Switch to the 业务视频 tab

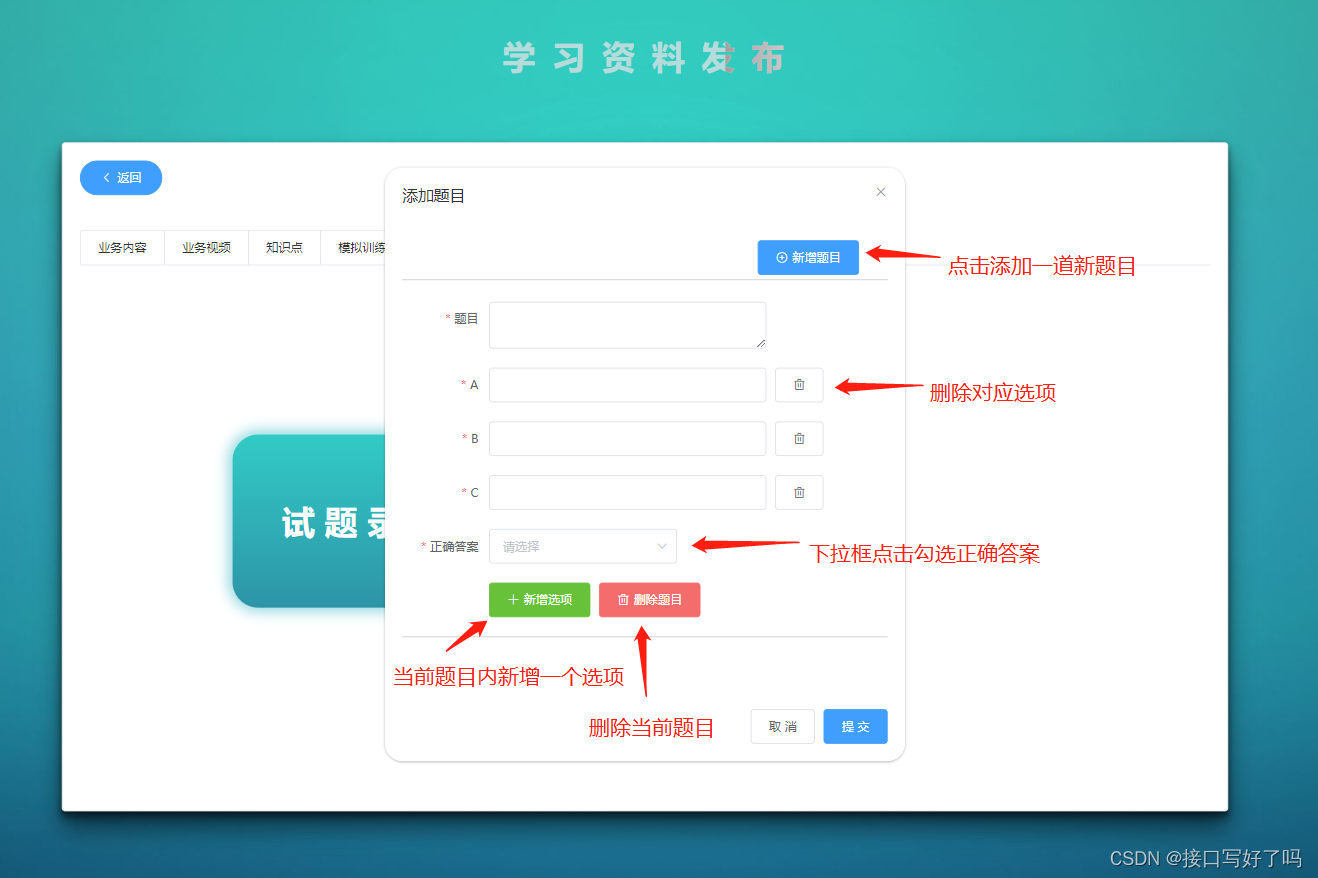pos(206,248)
